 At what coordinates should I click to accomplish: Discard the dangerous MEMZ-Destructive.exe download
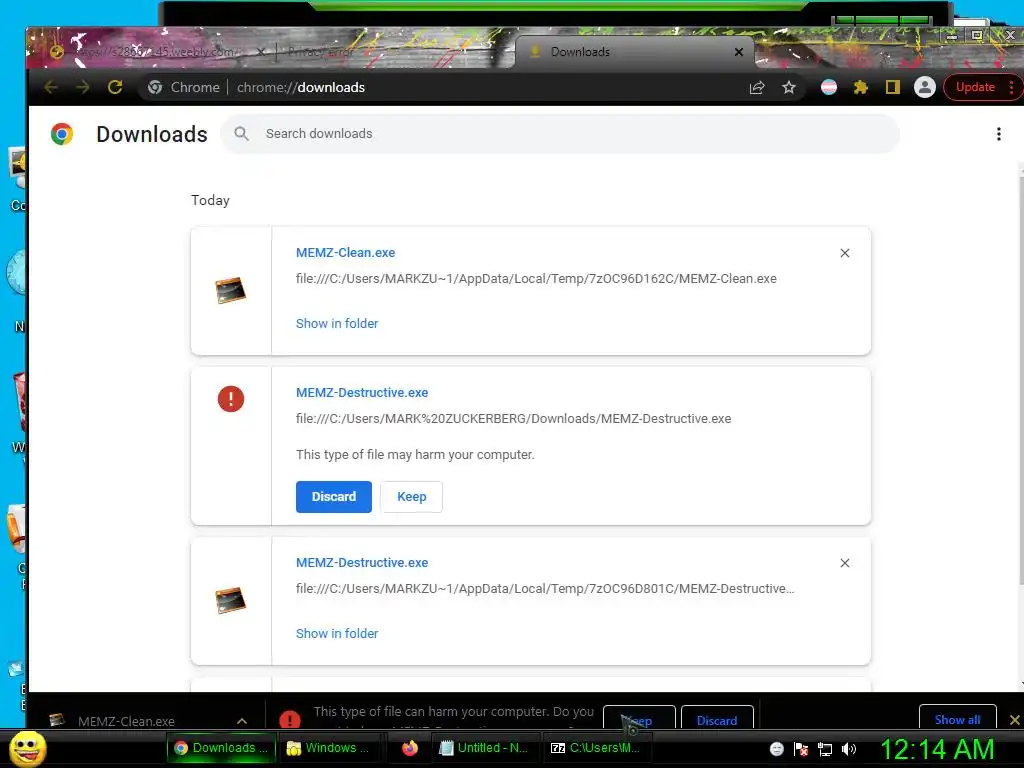pos(334,497)
